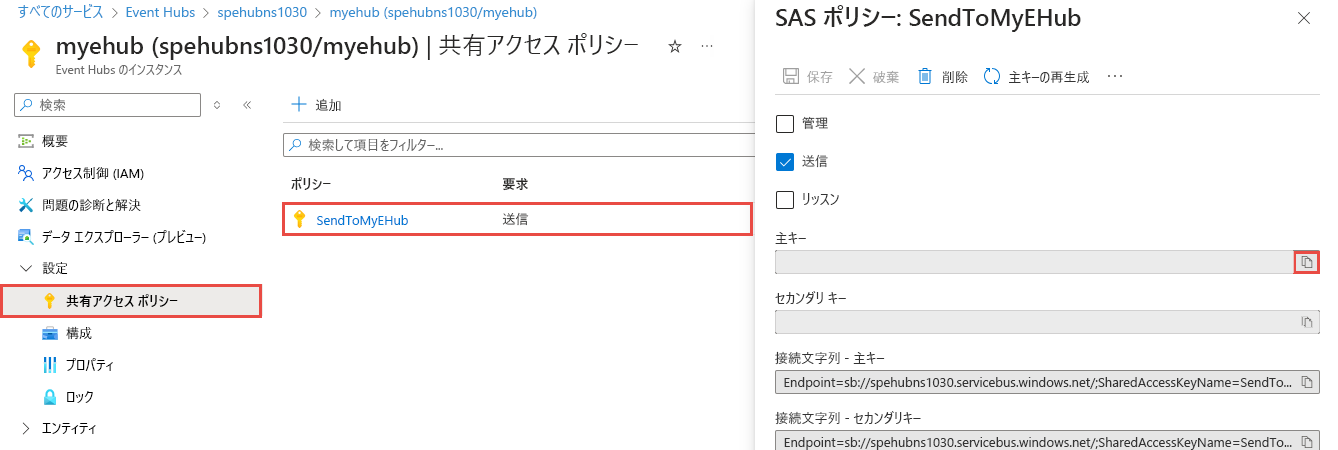Check the リッスン checkbox
This screenshot has width=1338, height=450.
pyautogui.click(x=785, y=199)
